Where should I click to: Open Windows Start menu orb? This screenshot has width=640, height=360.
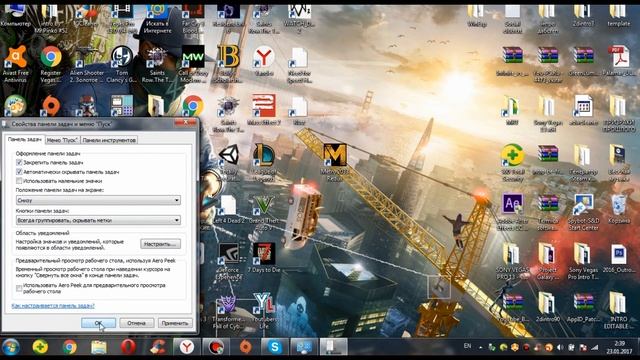(x=11, y=347)
